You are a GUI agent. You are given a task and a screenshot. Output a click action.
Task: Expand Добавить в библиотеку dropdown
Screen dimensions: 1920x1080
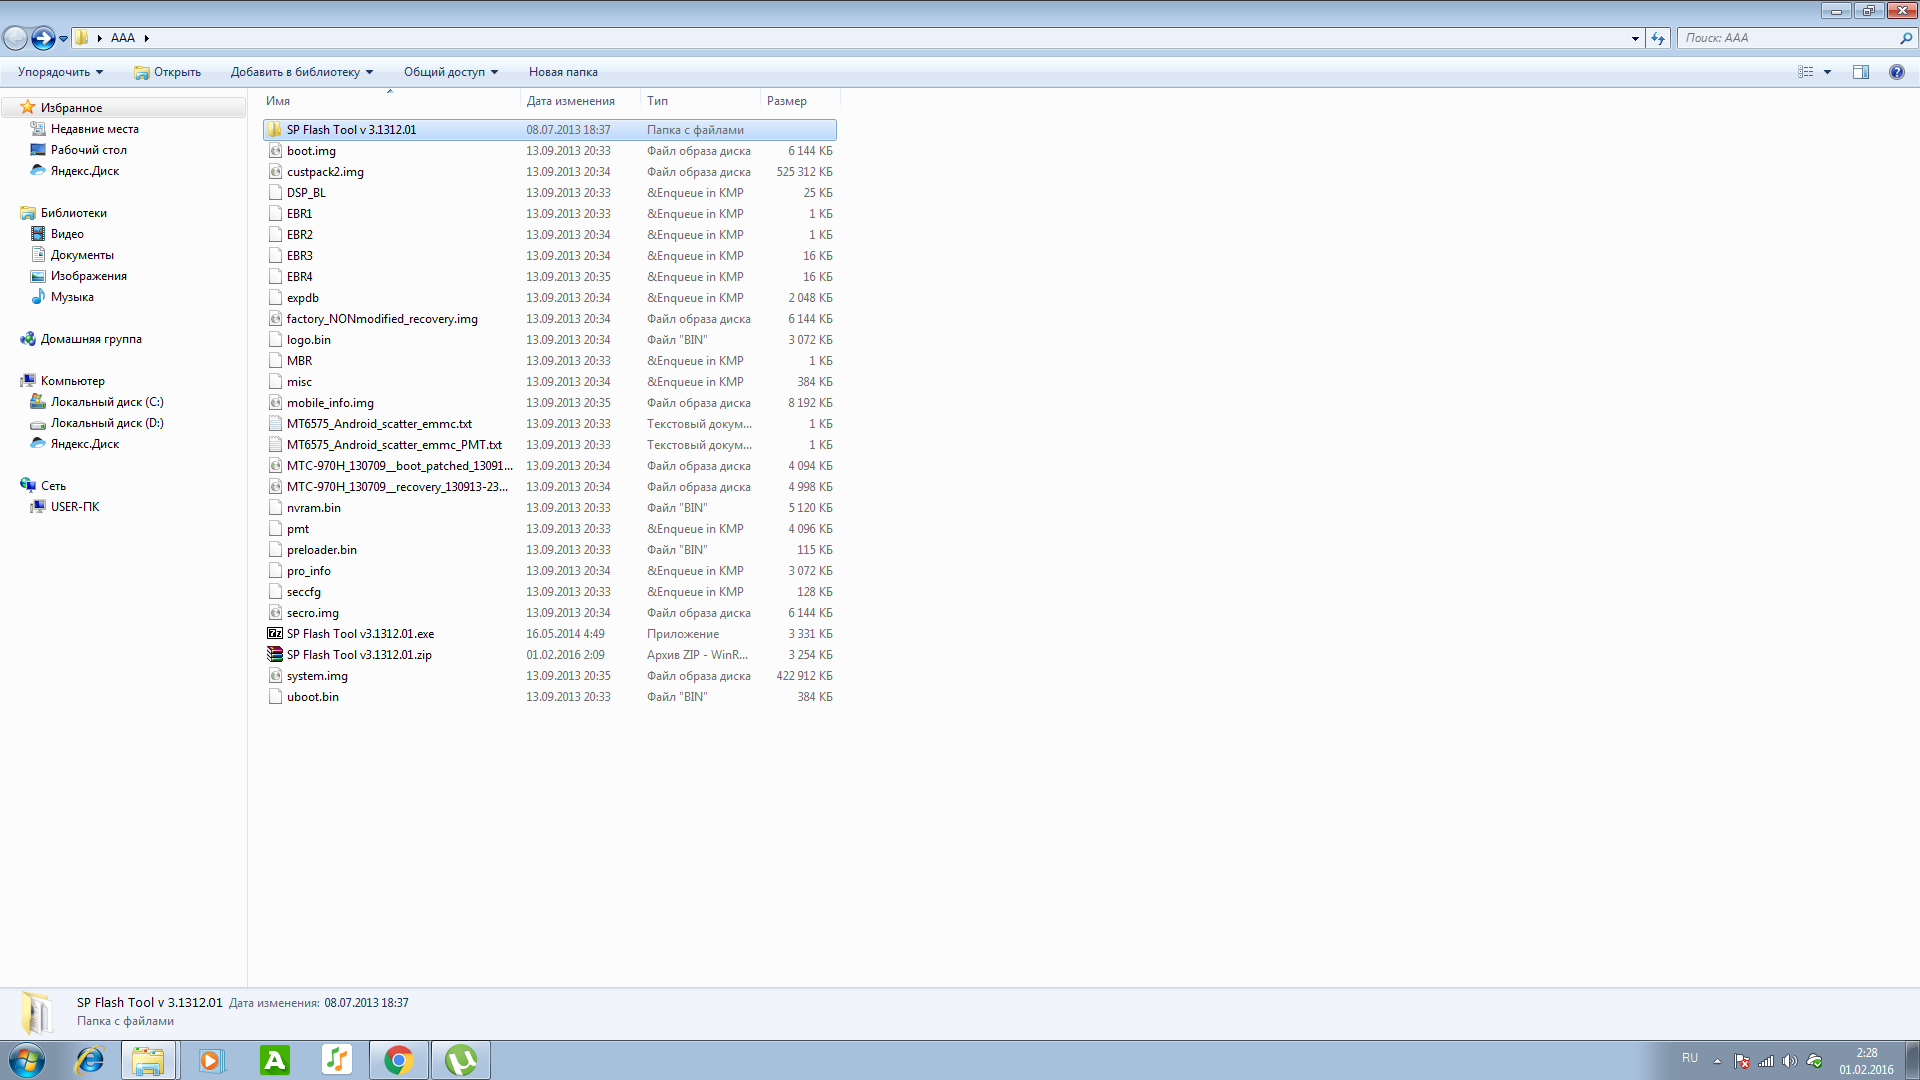click(301, 72)
